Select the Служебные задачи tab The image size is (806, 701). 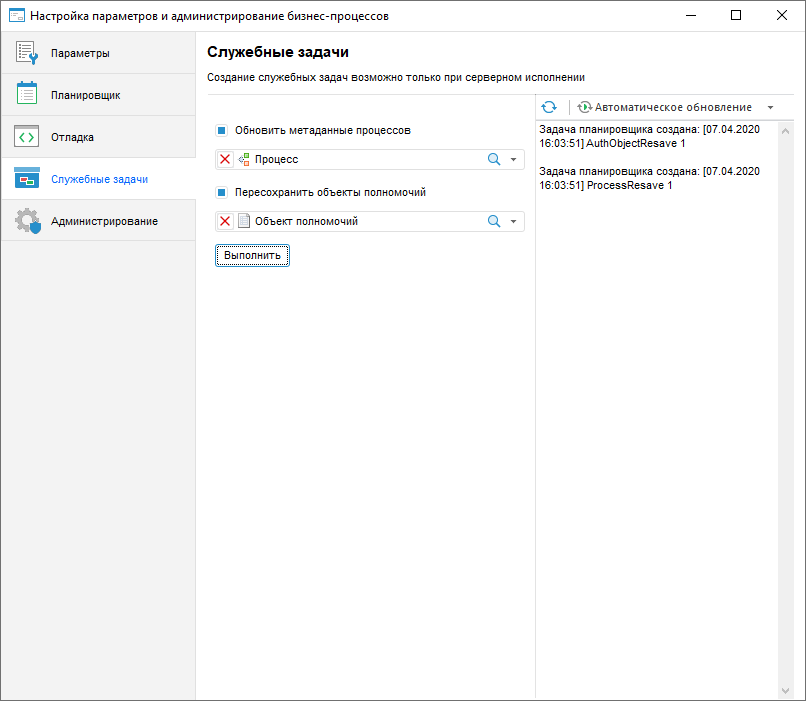point(98,179)
